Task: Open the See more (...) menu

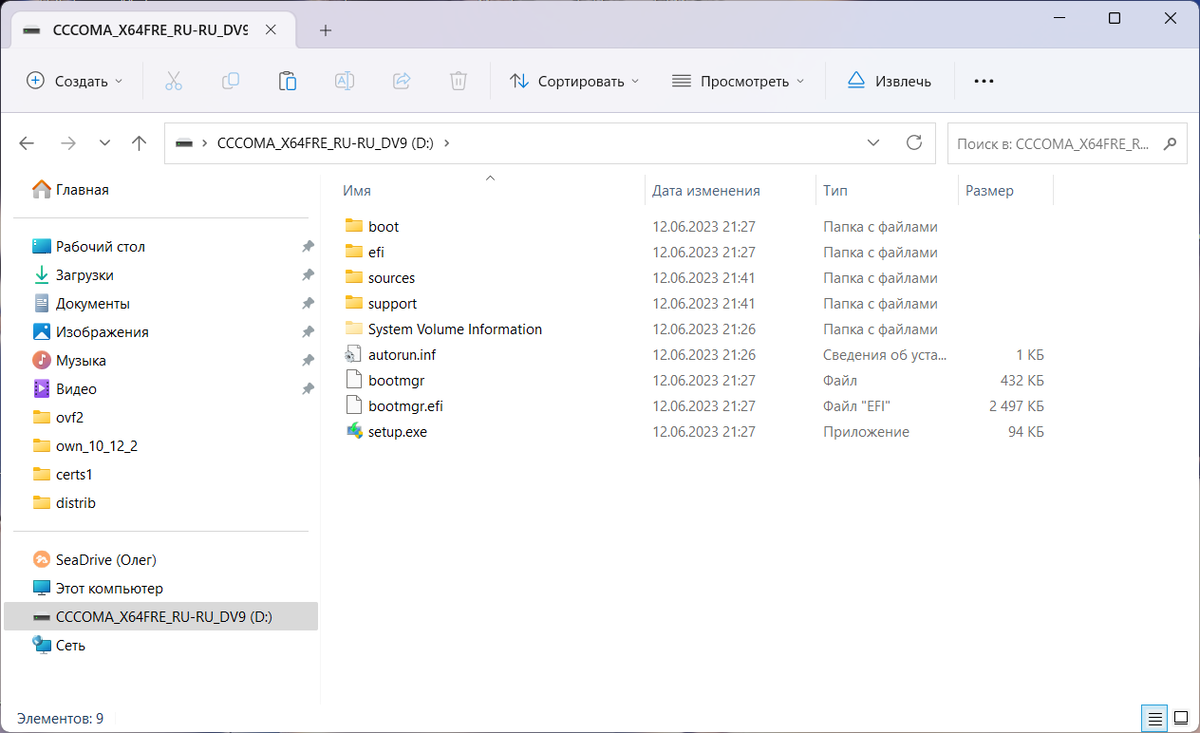Action: [x=983, y=81]
